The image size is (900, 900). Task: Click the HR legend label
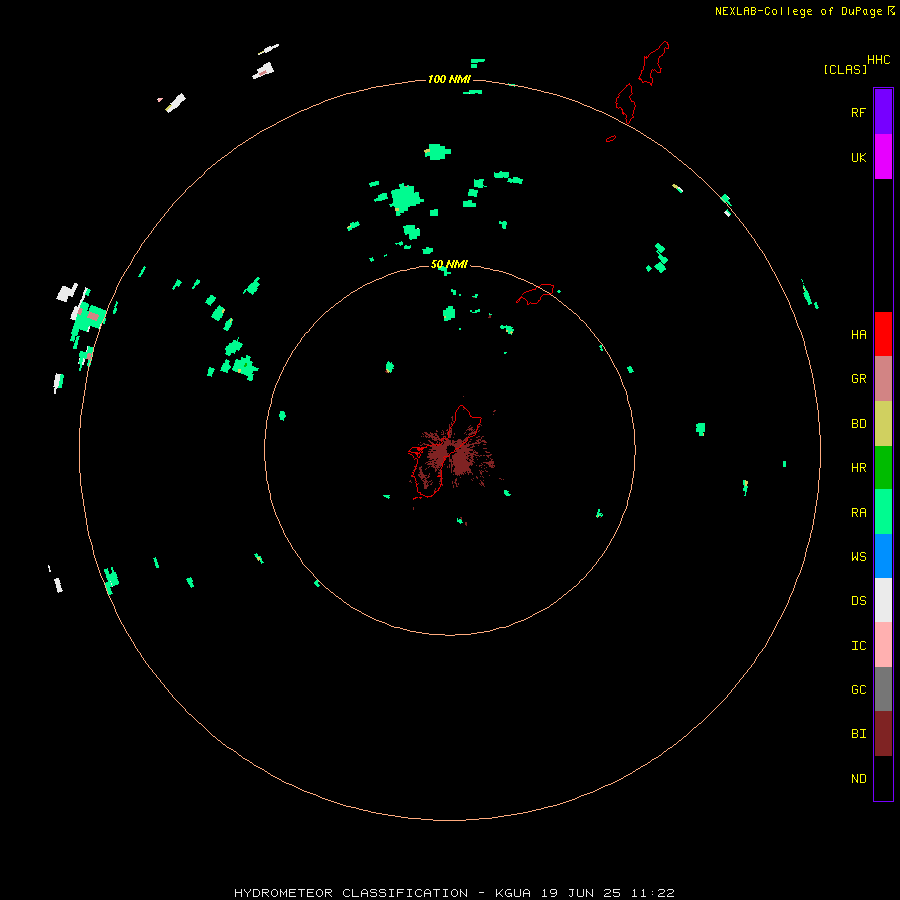click(x=858, y=468)
